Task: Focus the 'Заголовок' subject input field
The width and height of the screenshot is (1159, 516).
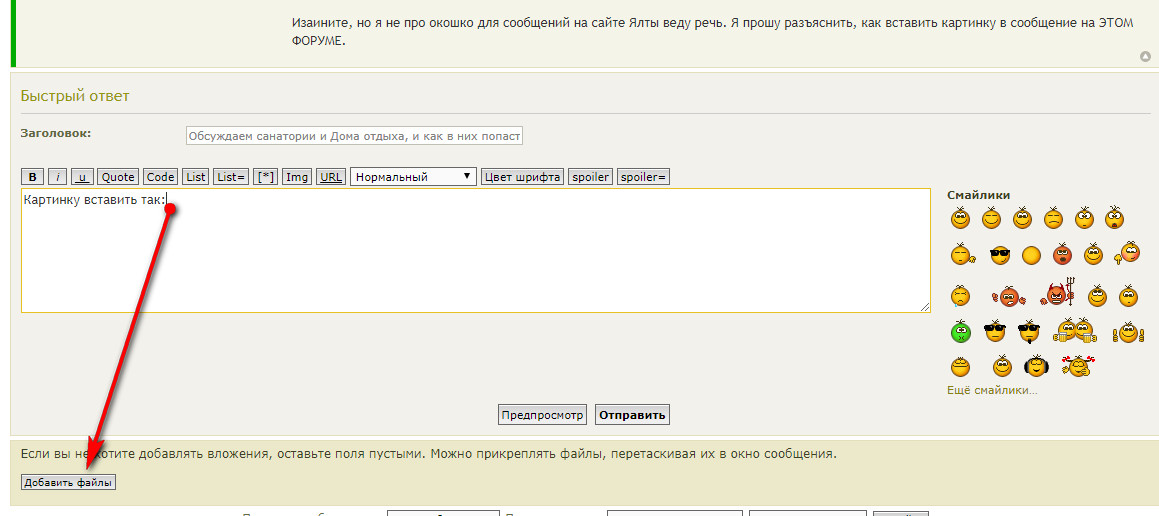Action: pos(354,136)
